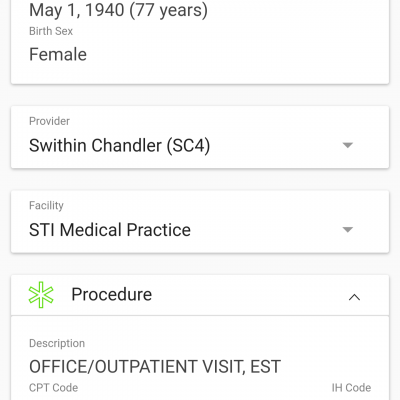Click the Procedure section header title
Screen dimensions: 400x400
point(112,294)
